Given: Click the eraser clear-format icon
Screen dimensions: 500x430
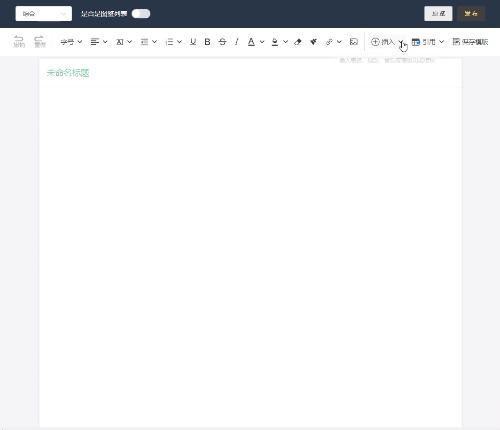Looking at the screenshot, I should click(298, 42).
